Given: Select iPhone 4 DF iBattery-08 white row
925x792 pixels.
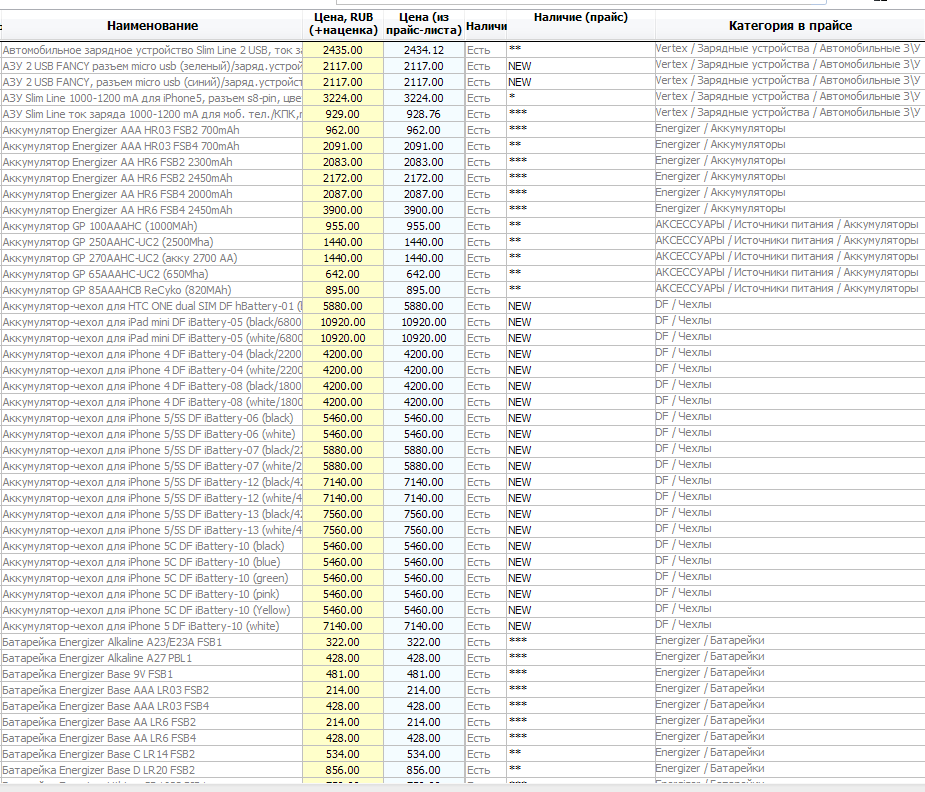Looking at the screenshot, I should tap(152, 402).
